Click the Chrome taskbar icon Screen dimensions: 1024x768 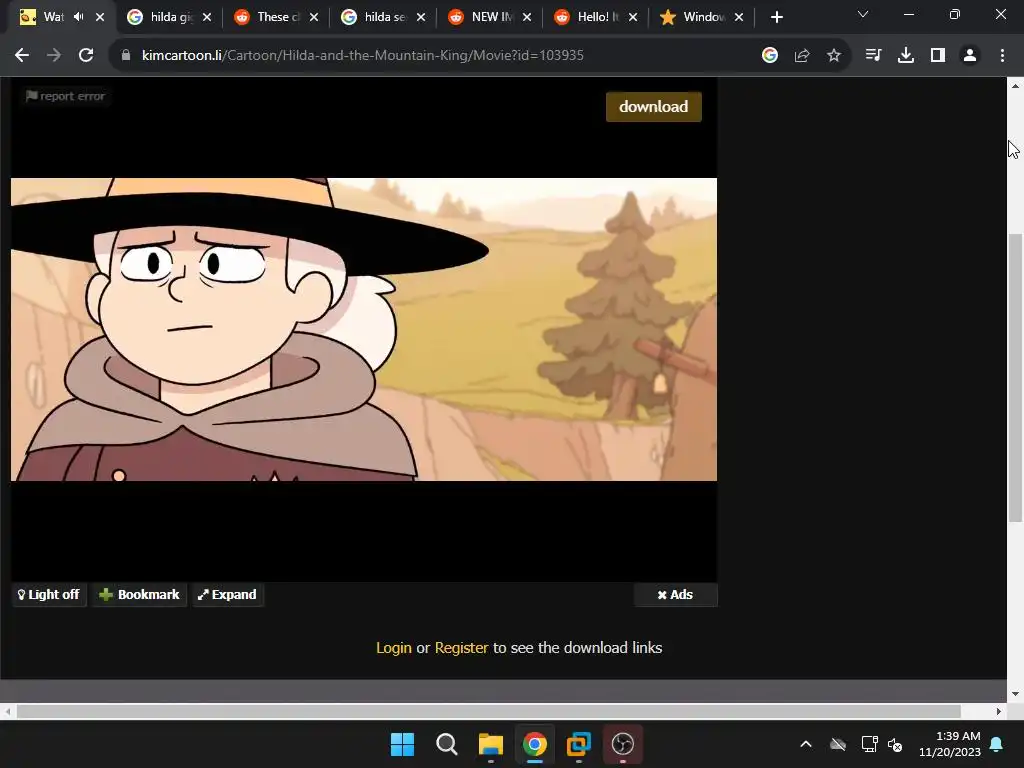click(x=535, y=744)
